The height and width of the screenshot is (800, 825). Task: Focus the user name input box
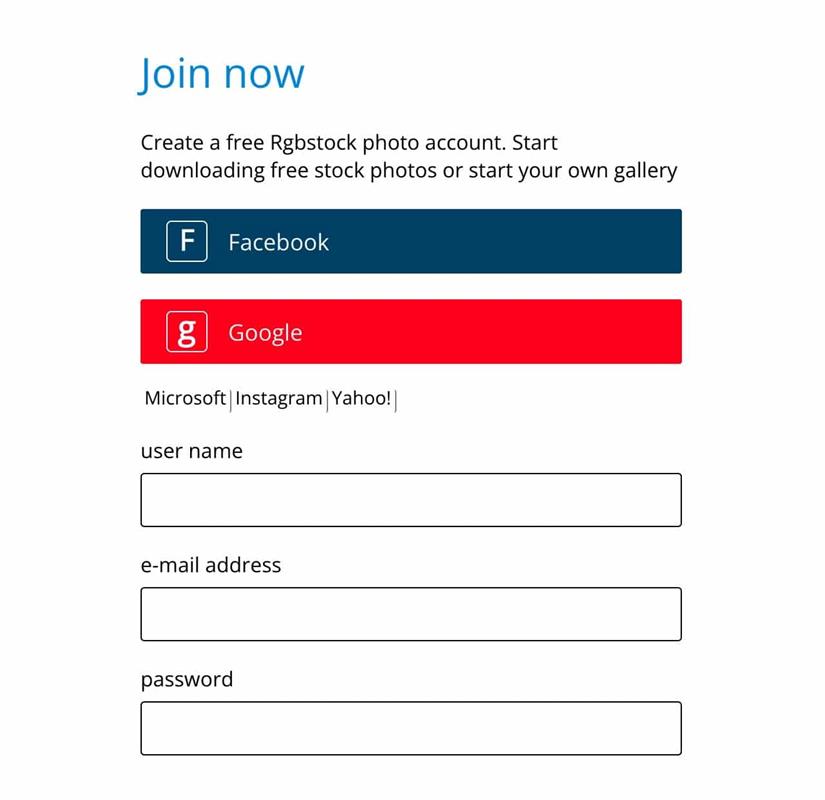(411, 499)
